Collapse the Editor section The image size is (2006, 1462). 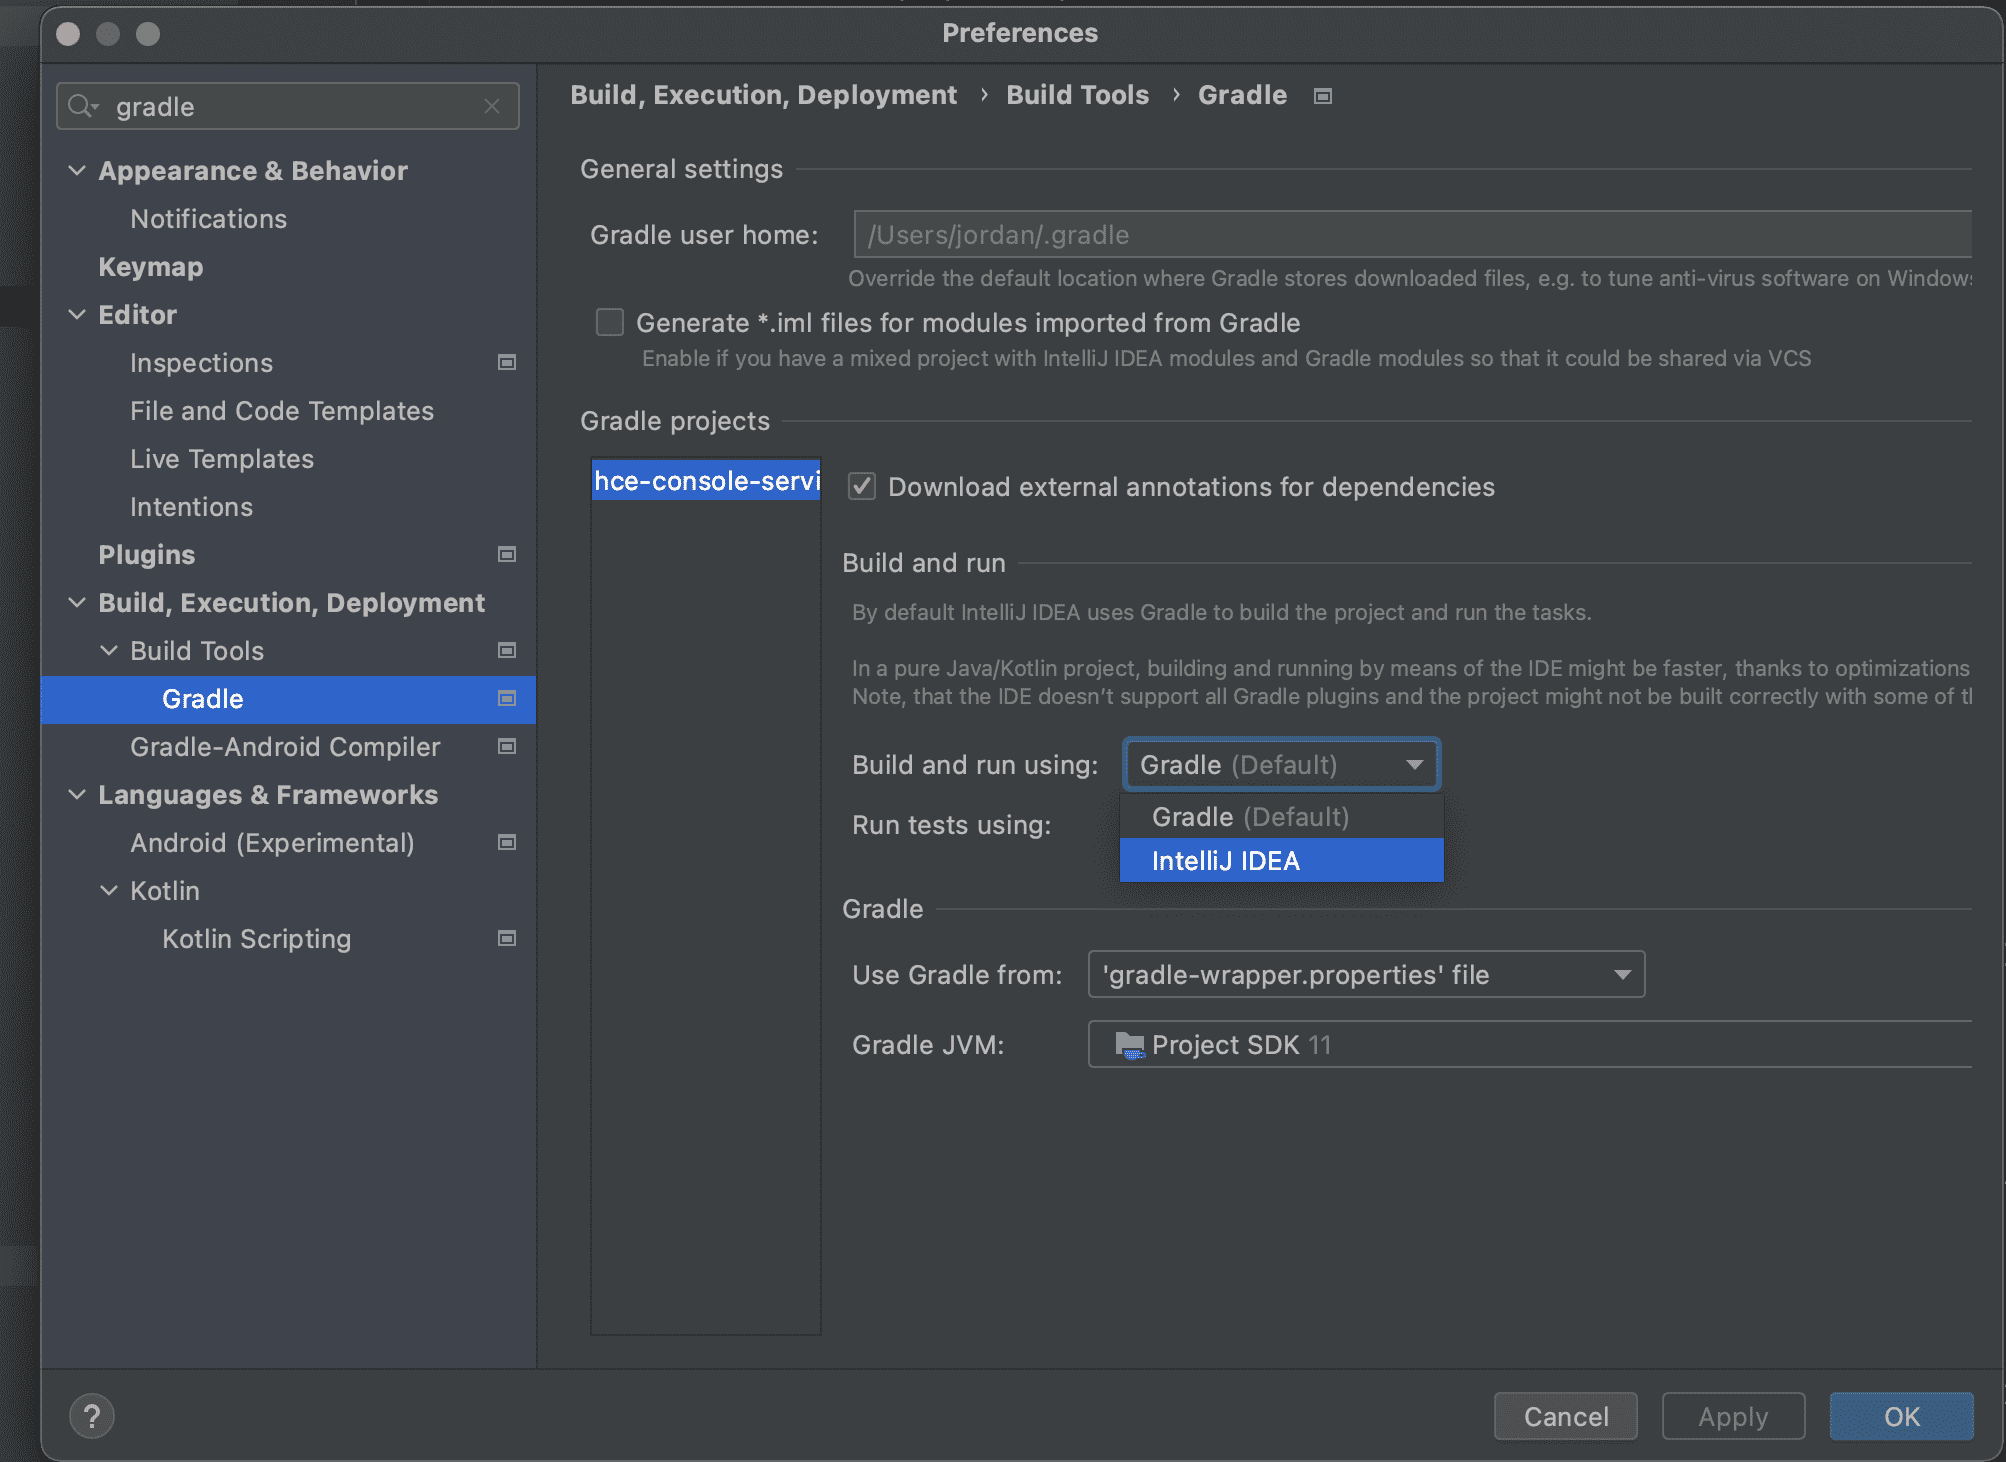tap(77, 314)
